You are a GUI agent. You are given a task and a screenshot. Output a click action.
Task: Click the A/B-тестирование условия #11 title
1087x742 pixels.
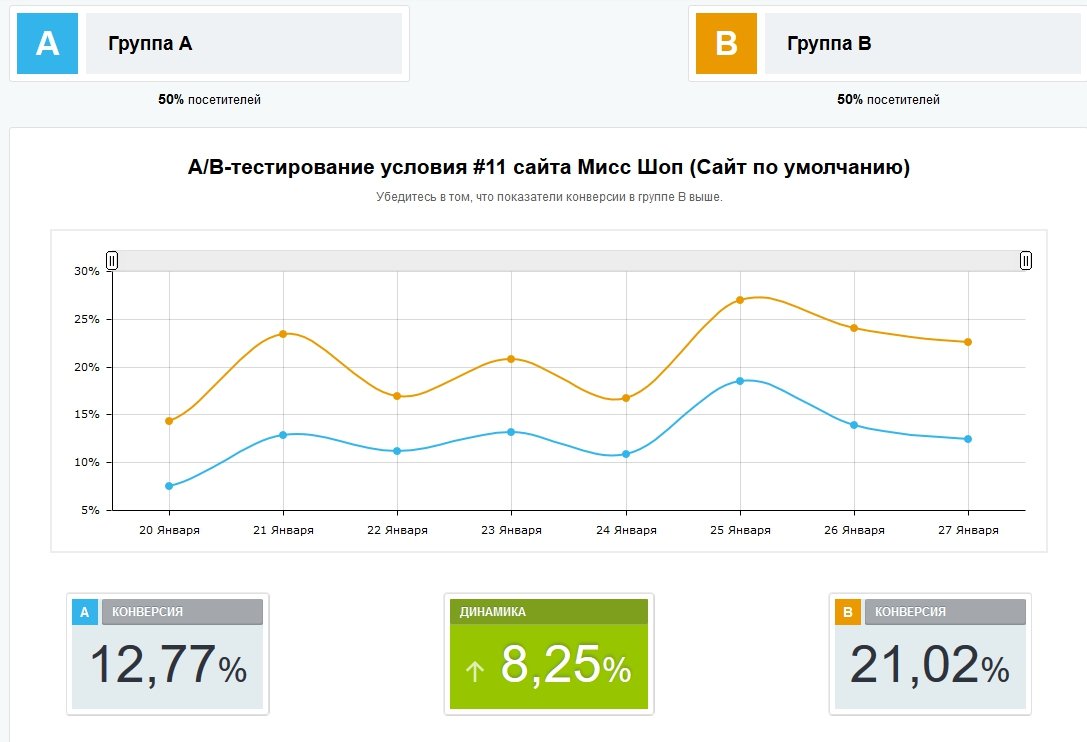pyautogui.click(x=548, y=167)
